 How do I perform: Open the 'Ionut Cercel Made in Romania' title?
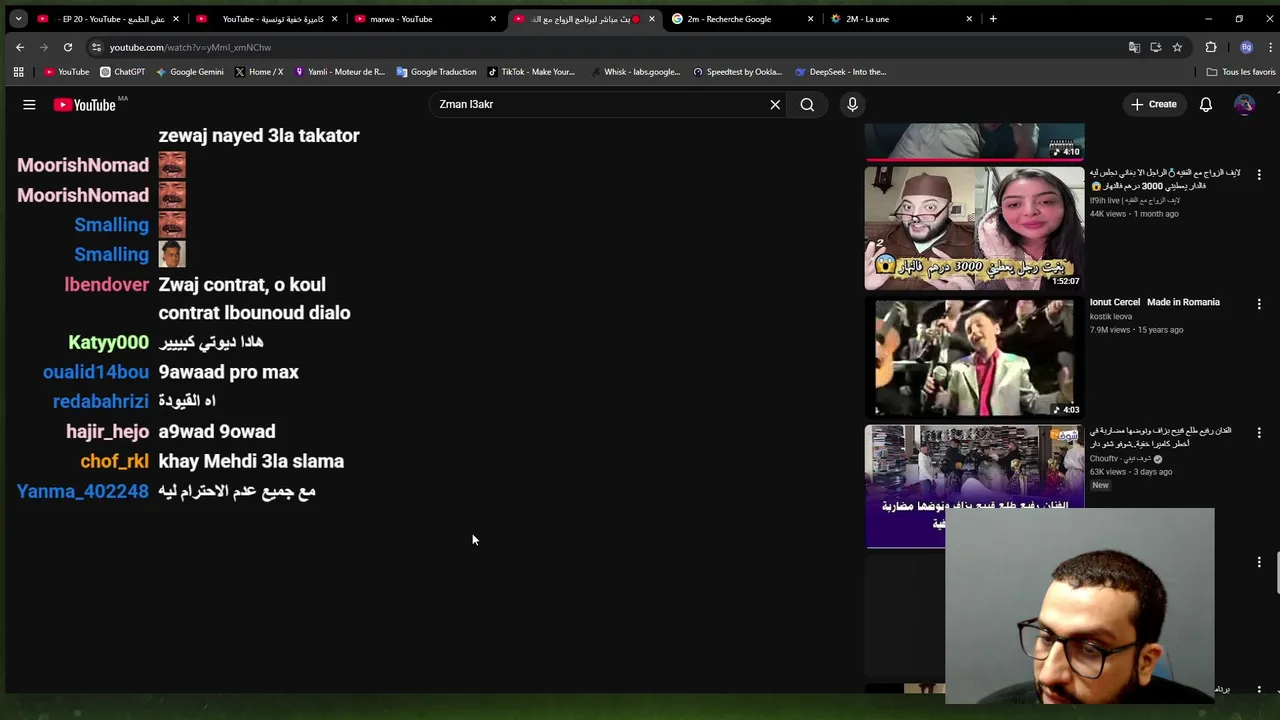[1154, 302]
